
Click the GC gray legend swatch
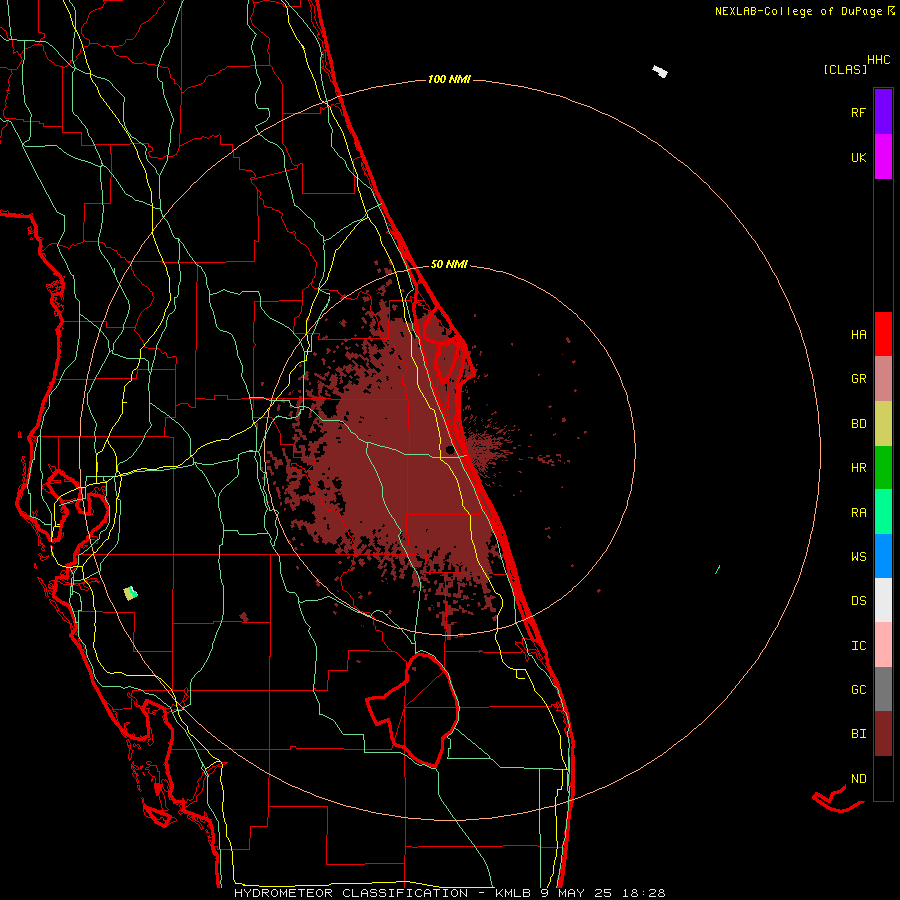[883, 689]
